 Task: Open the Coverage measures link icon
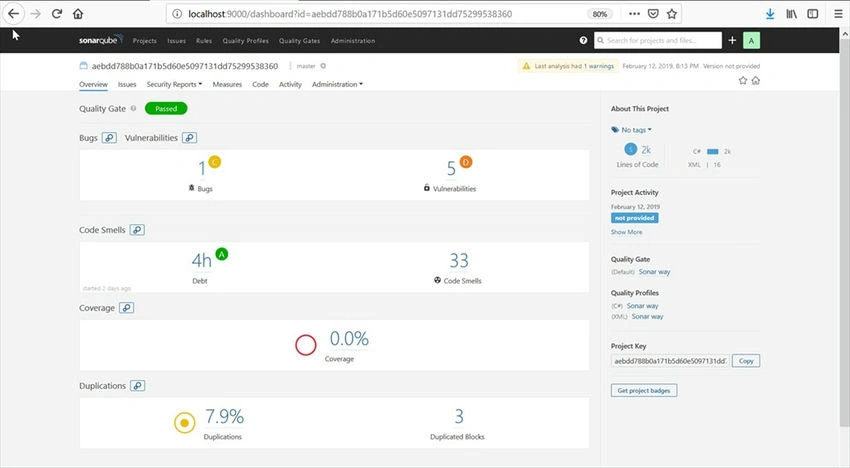[126, 308]
